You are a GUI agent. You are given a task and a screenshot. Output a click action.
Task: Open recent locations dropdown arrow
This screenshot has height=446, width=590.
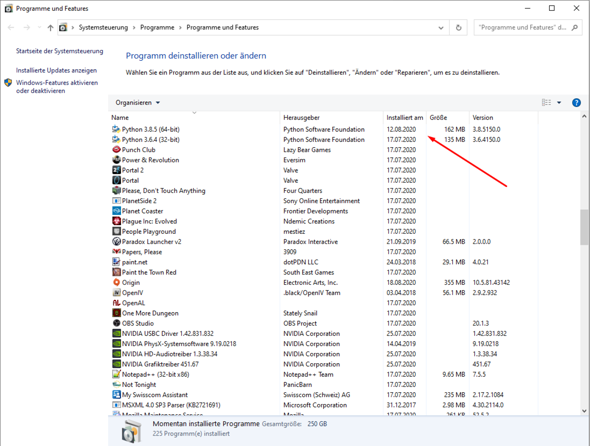[x=39, y=27]
